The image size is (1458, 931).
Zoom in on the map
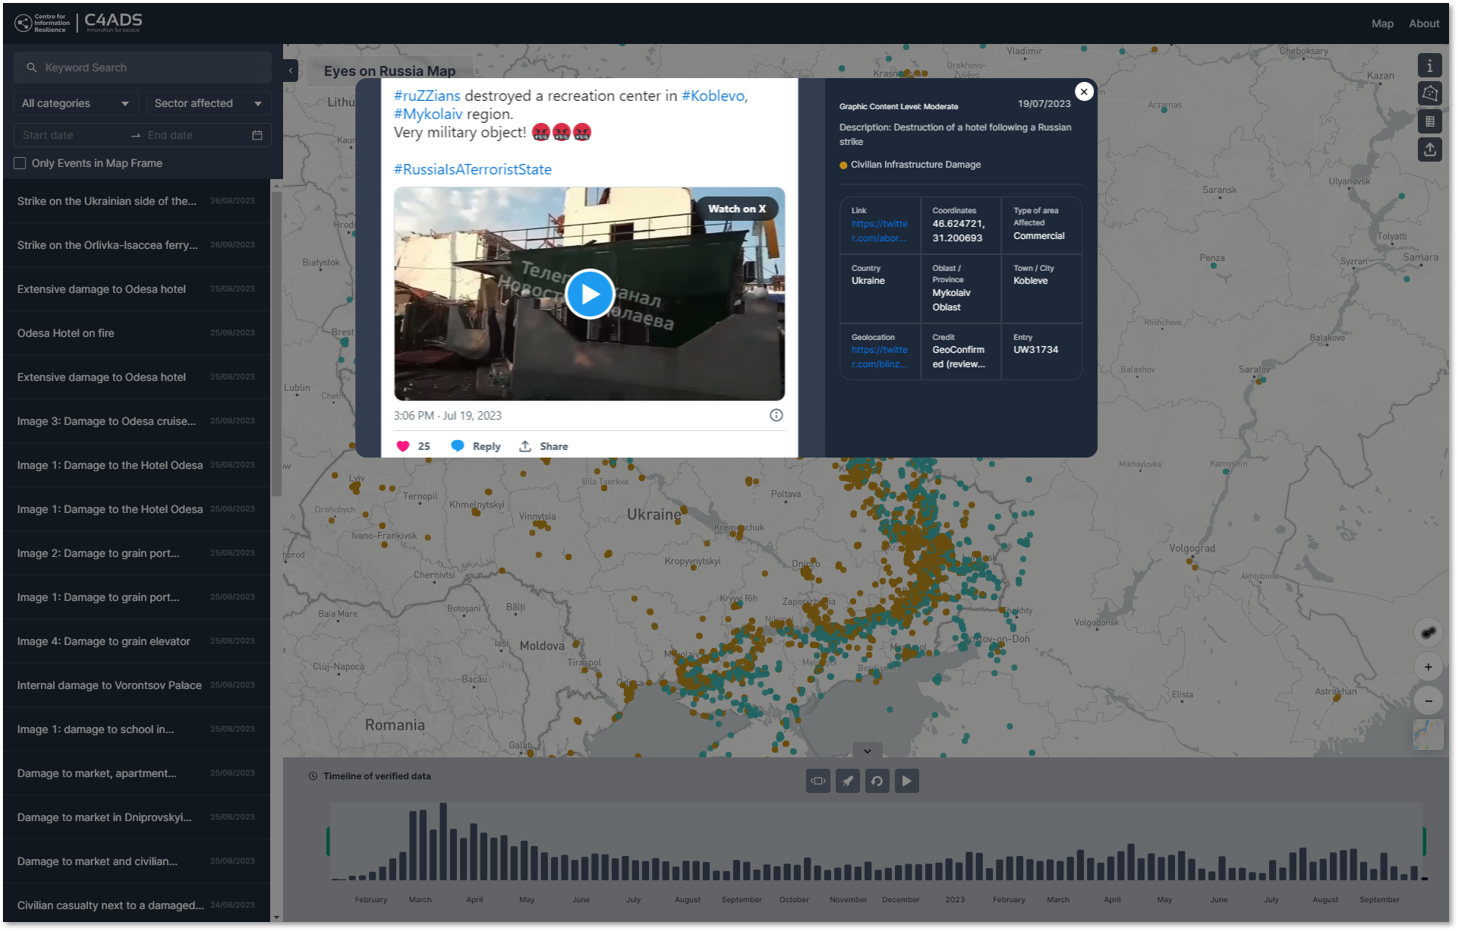pyautogui.click(x=1428, y=667)
